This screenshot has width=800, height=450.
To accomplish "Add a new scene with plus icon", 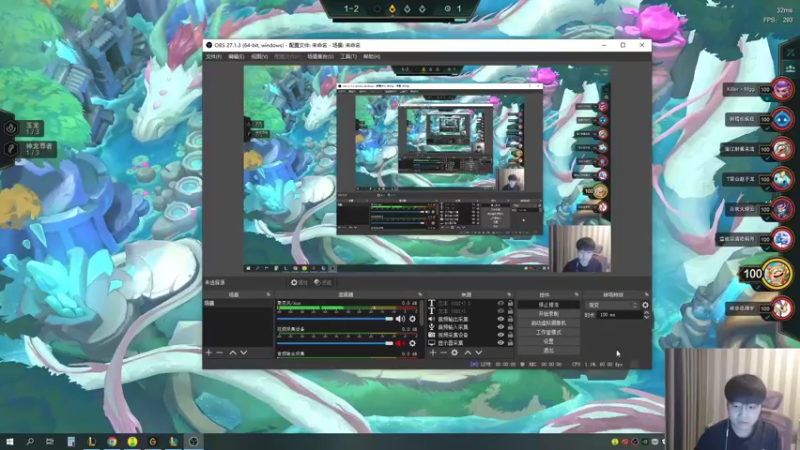I will point(209,353).
